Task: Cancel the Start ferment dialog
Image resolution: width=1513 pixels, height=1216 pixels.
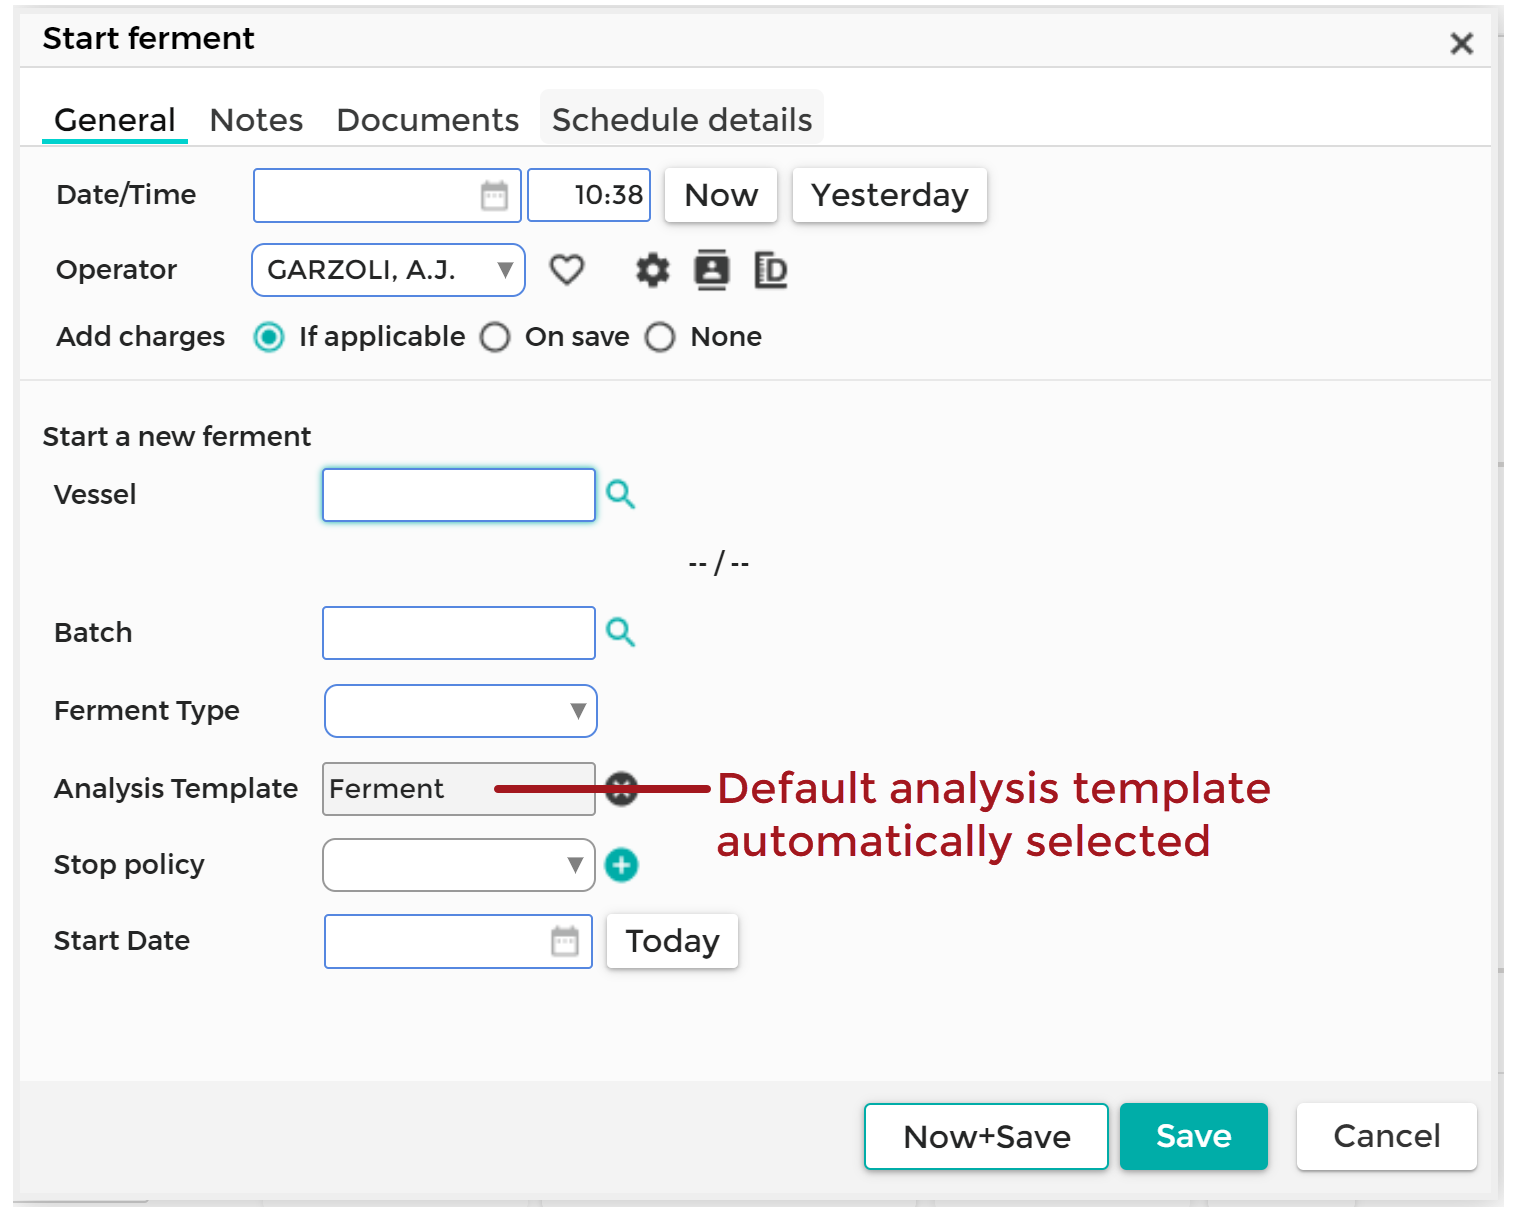Action: coord(1387,1137)
